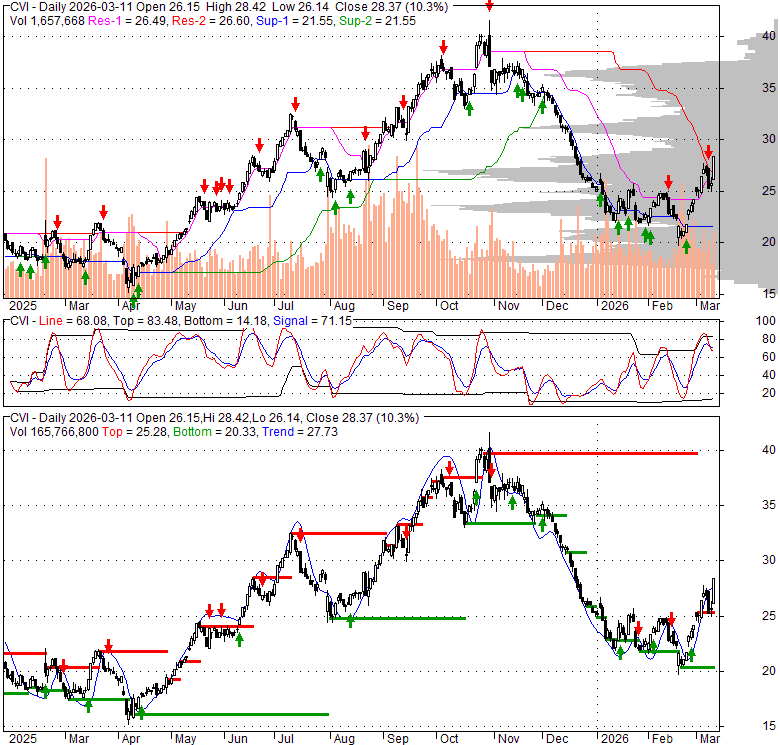Image resolution: width=780 pixels, height=745 pixels.
Task: Click the Vol 1,657,668 text in top chart
Action: coord(47,21)
